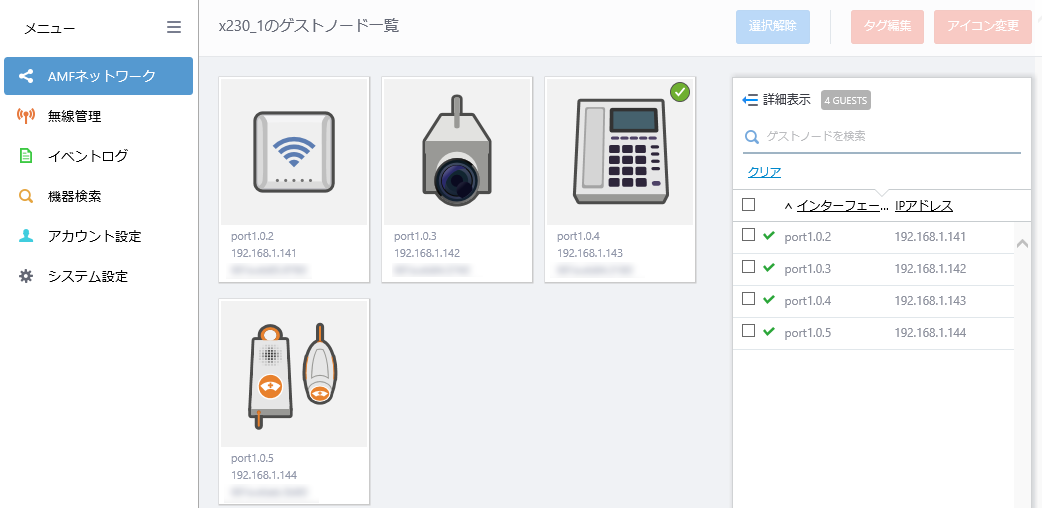Select the desk phone guest node icon
Image resolution: width=1042 pixels, height=508 pixels.
[619, 152]
